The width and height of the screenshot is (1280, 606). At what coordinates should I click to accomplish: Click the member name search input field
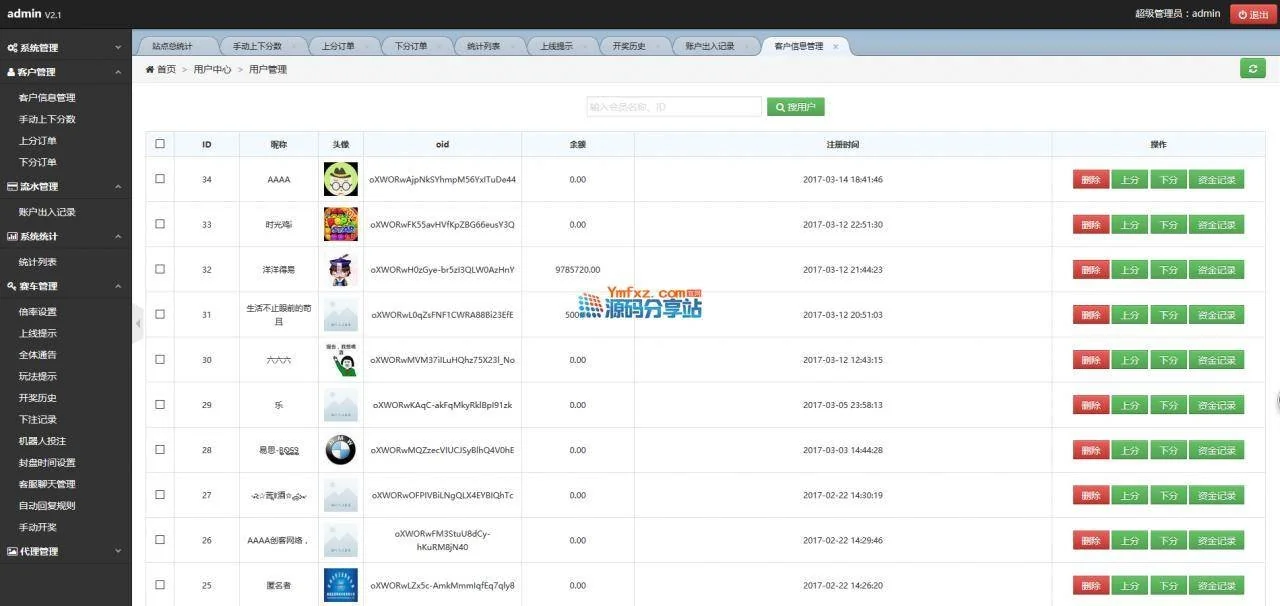coord(673,107)
